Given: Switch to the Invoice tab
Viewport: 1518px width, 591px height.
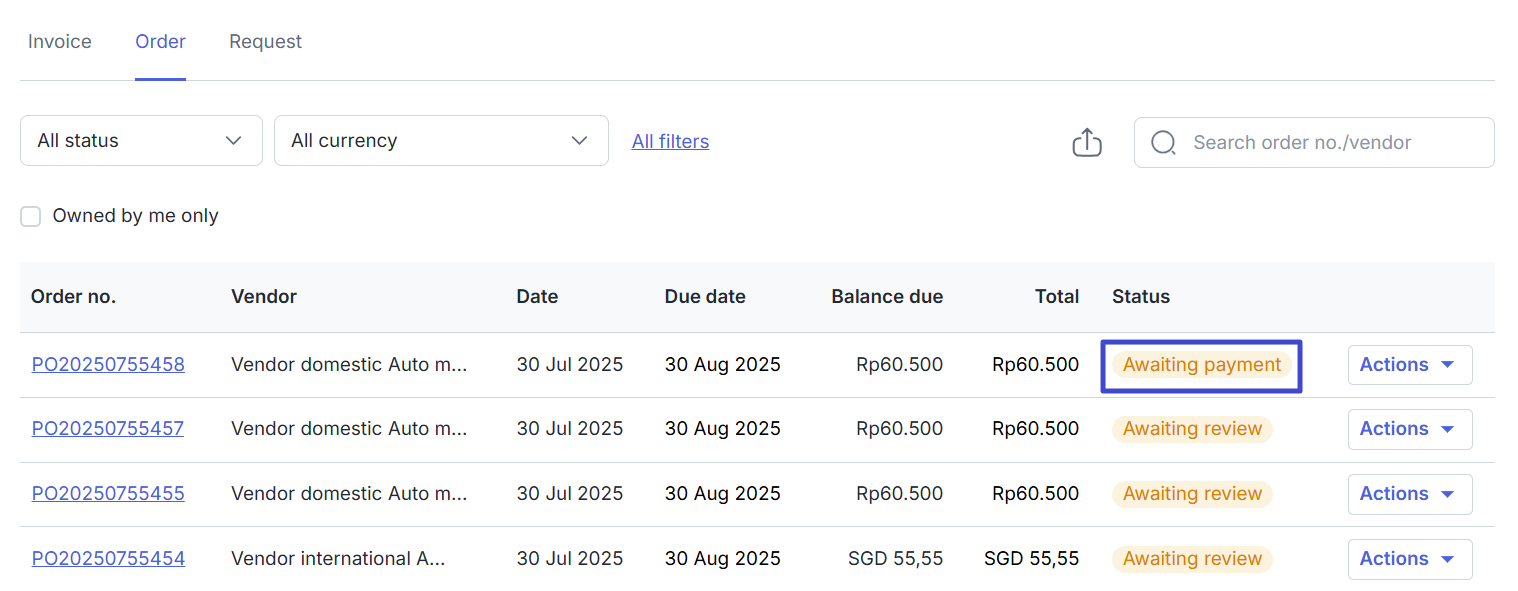Looking at the screenshot, I should click(x=60, y=42).
